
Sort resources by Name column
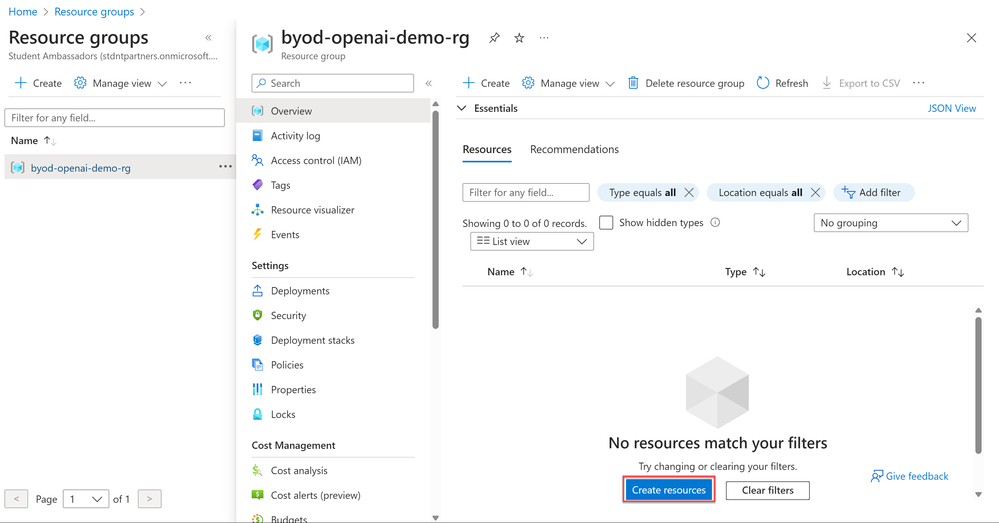(509, 272)
